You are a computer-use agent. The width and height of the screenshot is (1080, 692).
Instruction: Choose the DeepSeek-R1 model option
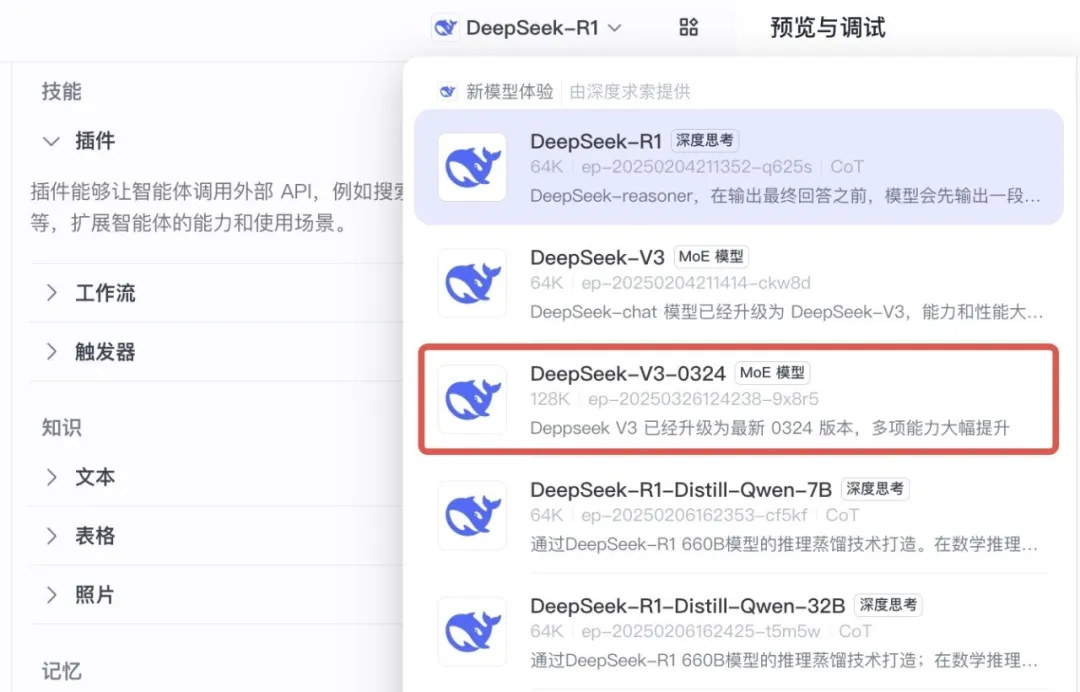click(738, 167)
